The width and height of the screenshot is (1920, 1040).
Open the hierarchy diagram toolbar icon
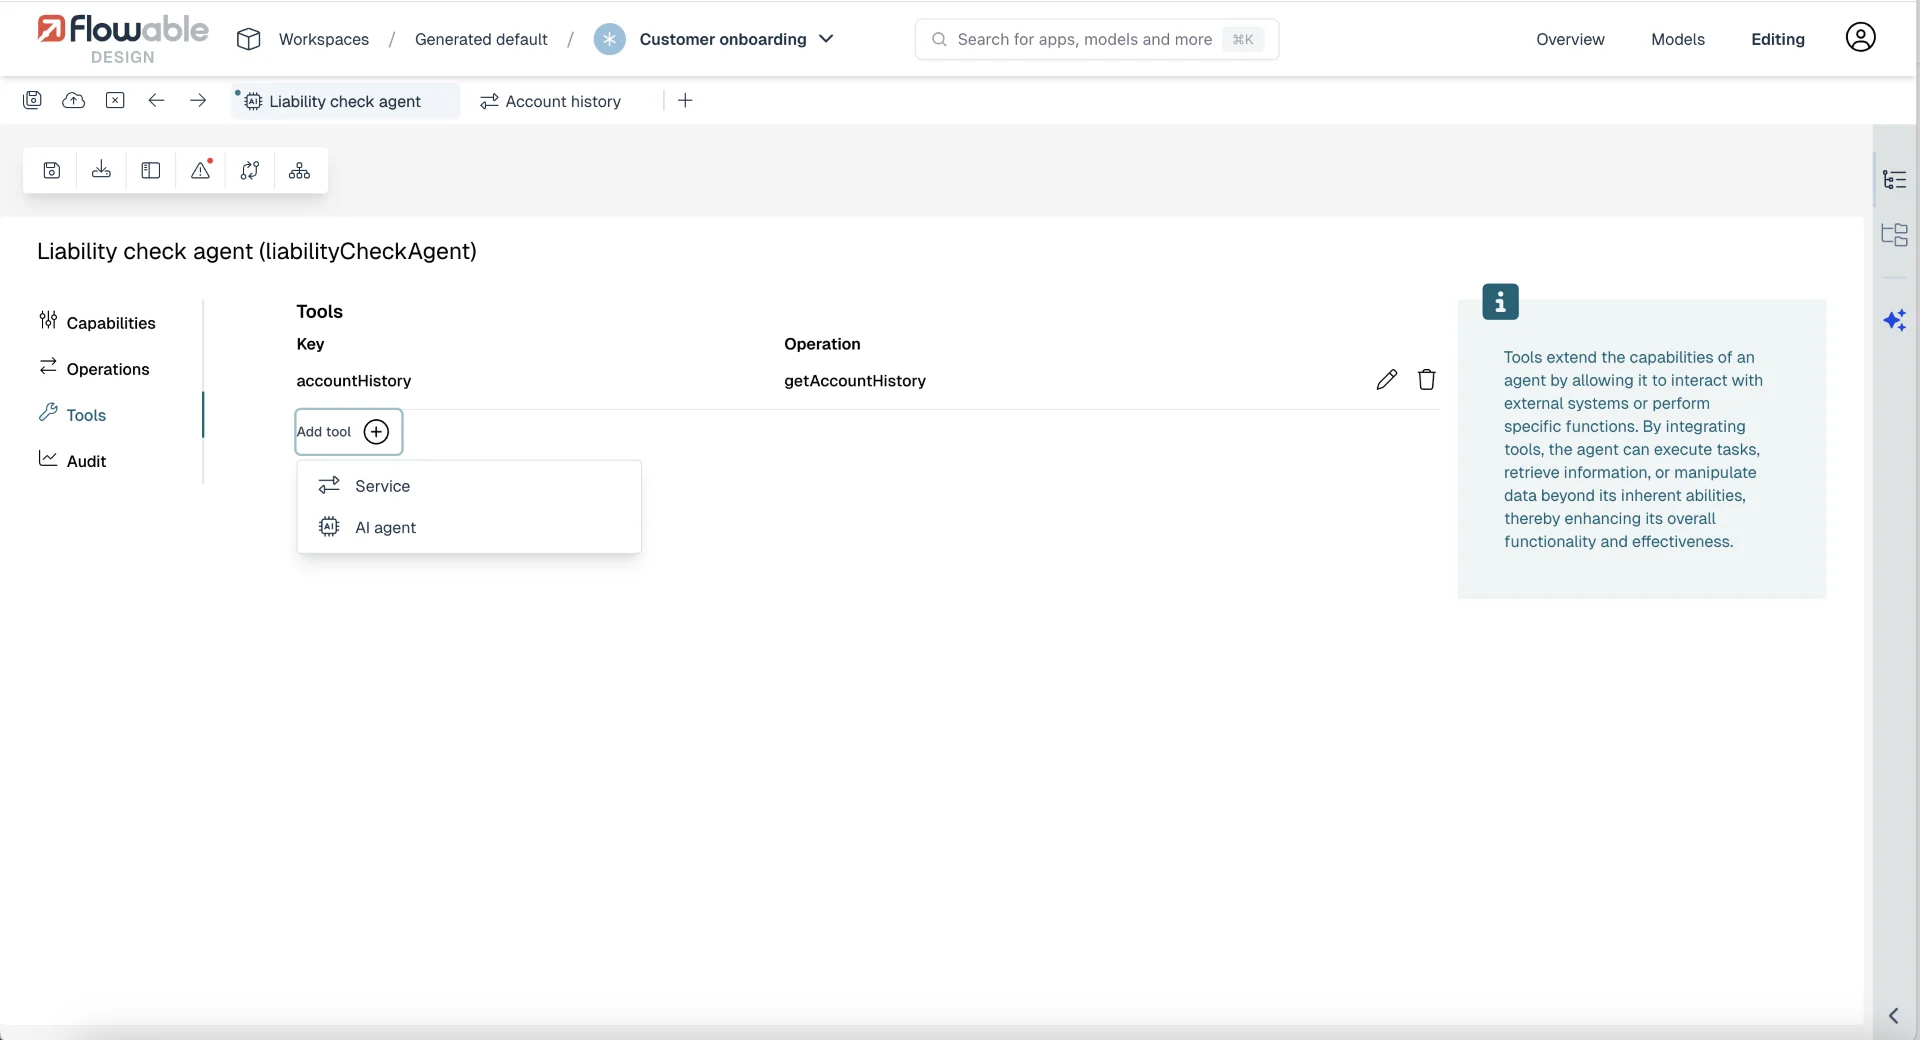coord(299,171)
